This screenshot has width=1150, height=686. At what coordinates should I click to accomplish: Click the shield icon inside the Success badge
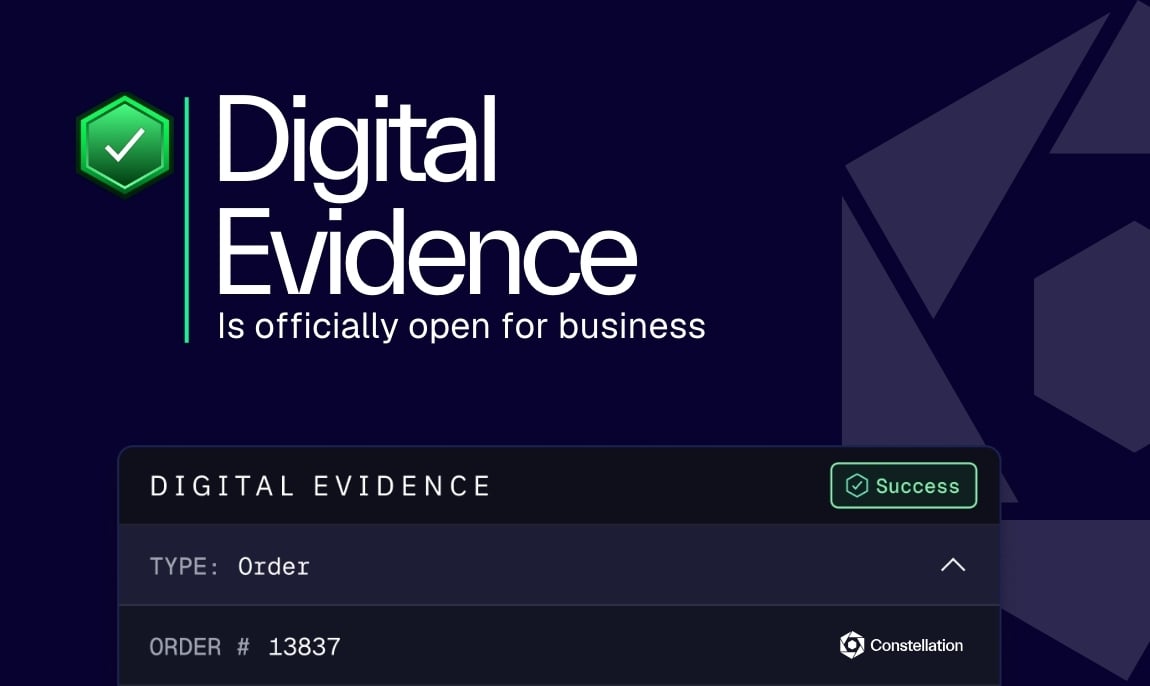856,486
